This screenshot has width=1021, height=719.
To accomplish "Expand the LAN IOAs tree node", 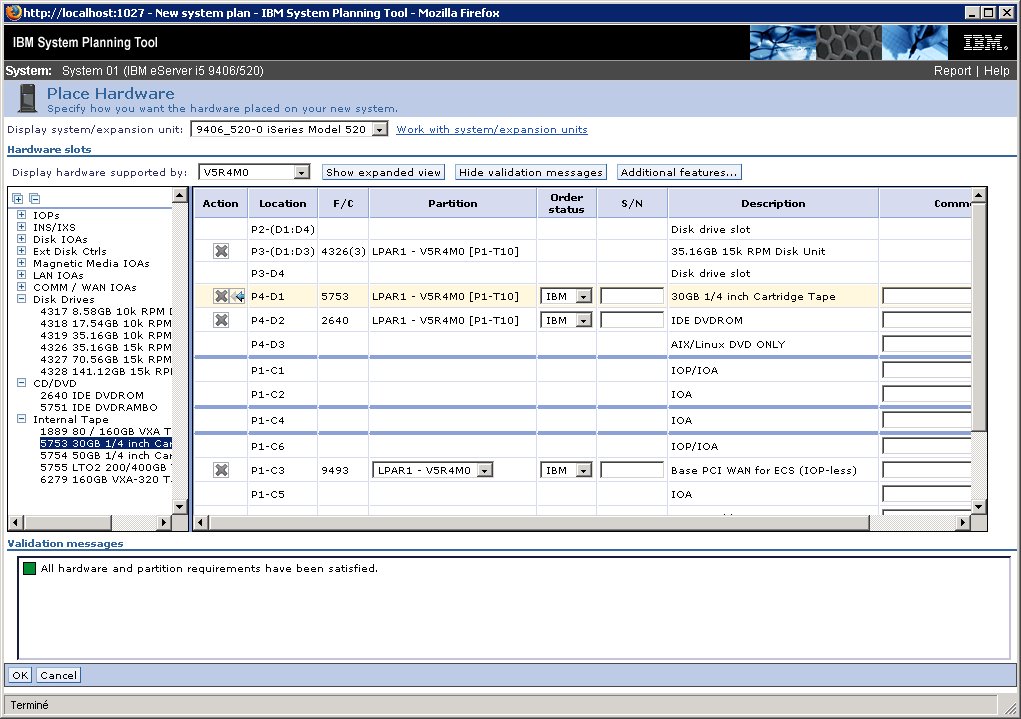I will (21, 275).
